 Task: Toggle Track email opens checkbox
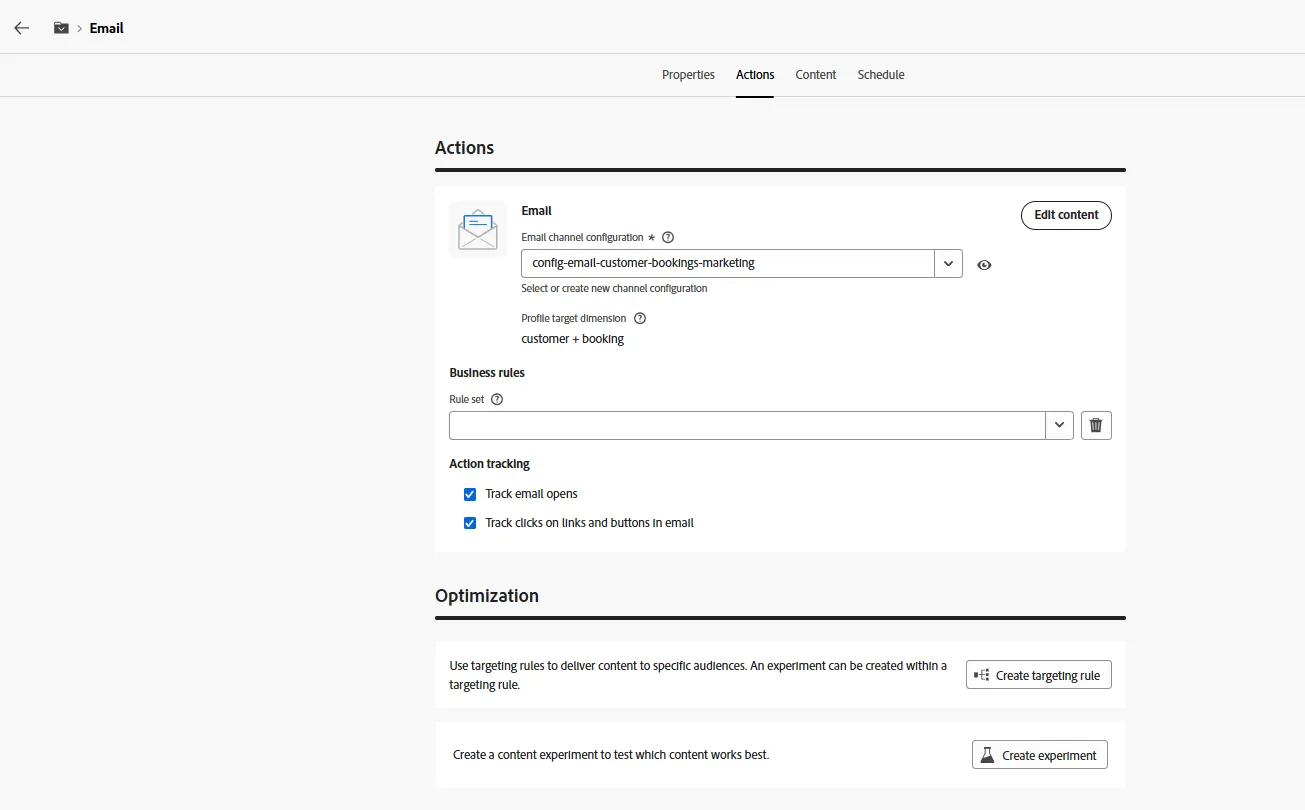(x=470, y=494)
